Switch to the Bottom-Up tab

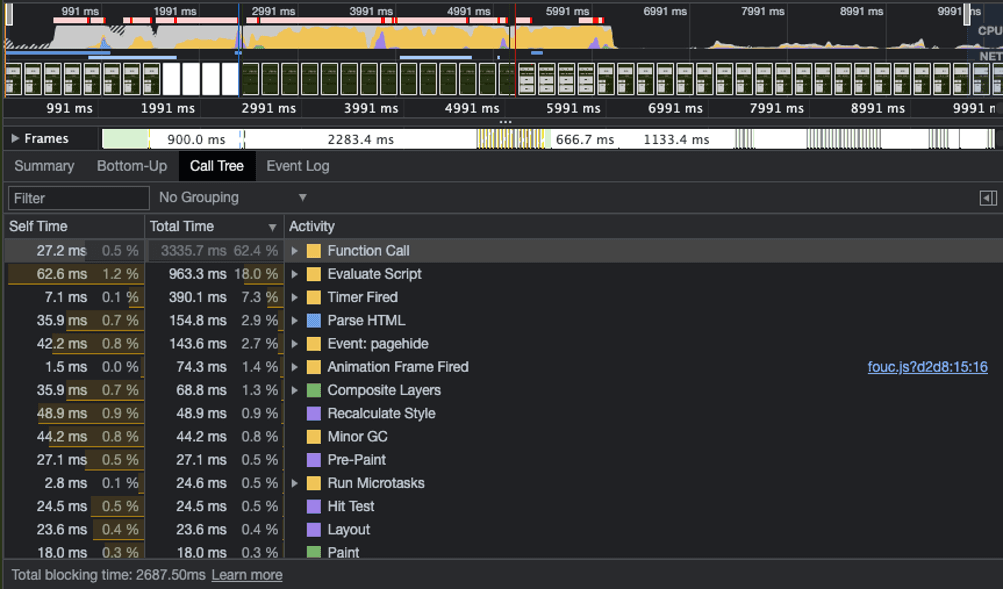coord(132,166)
